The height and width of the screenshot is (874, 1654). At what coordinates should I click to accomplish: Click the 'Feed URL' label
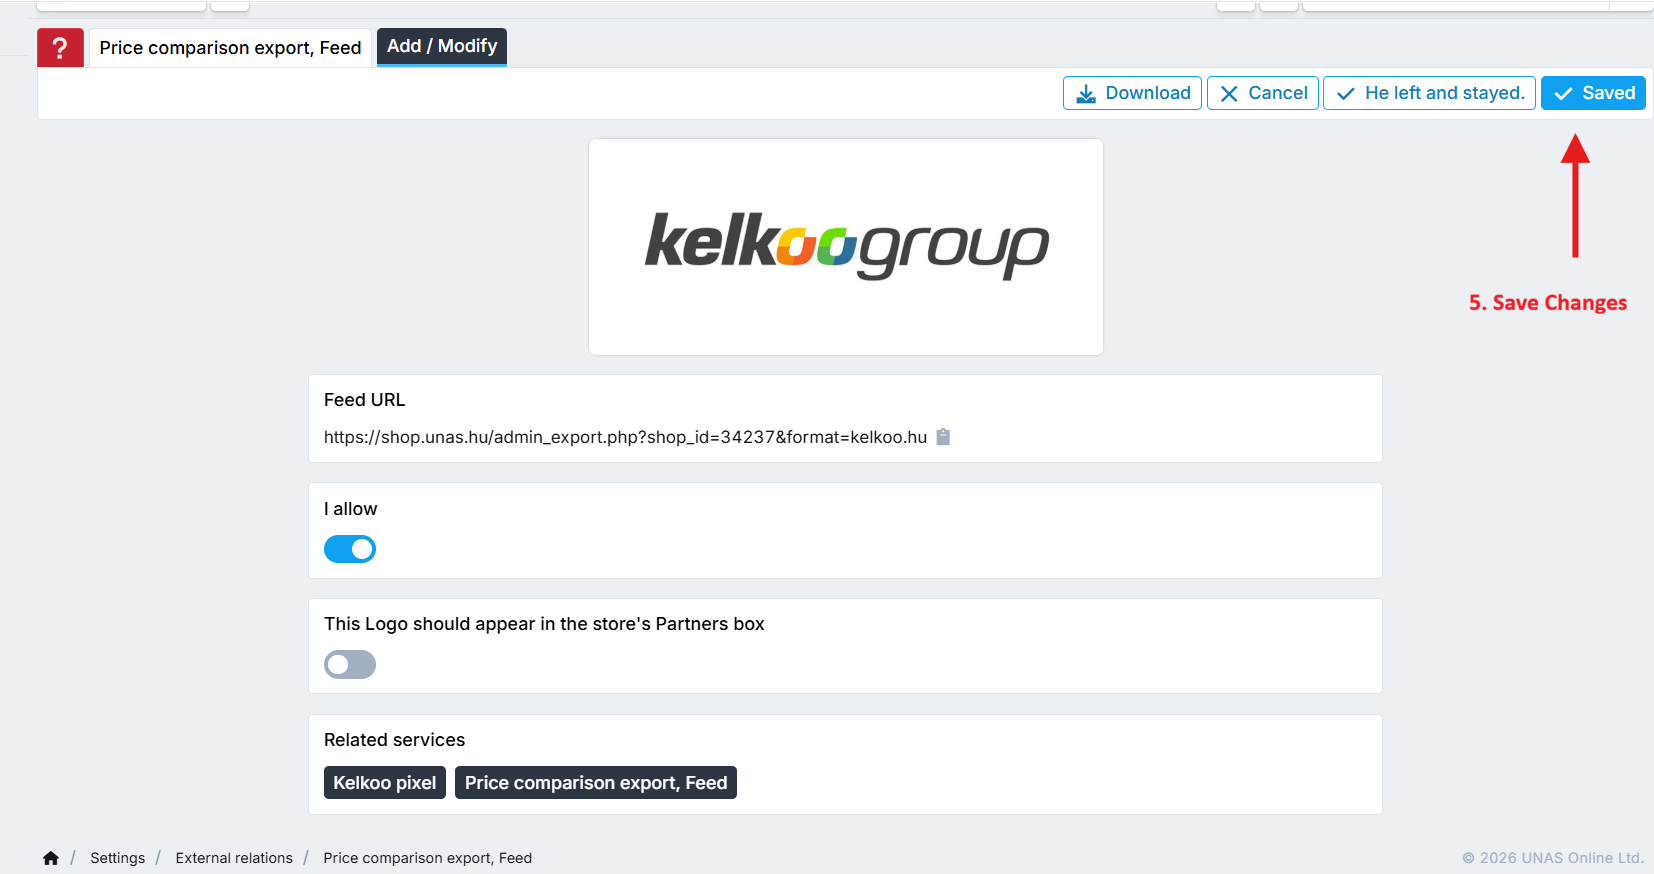pyautogui.click(x=364, y=400)
